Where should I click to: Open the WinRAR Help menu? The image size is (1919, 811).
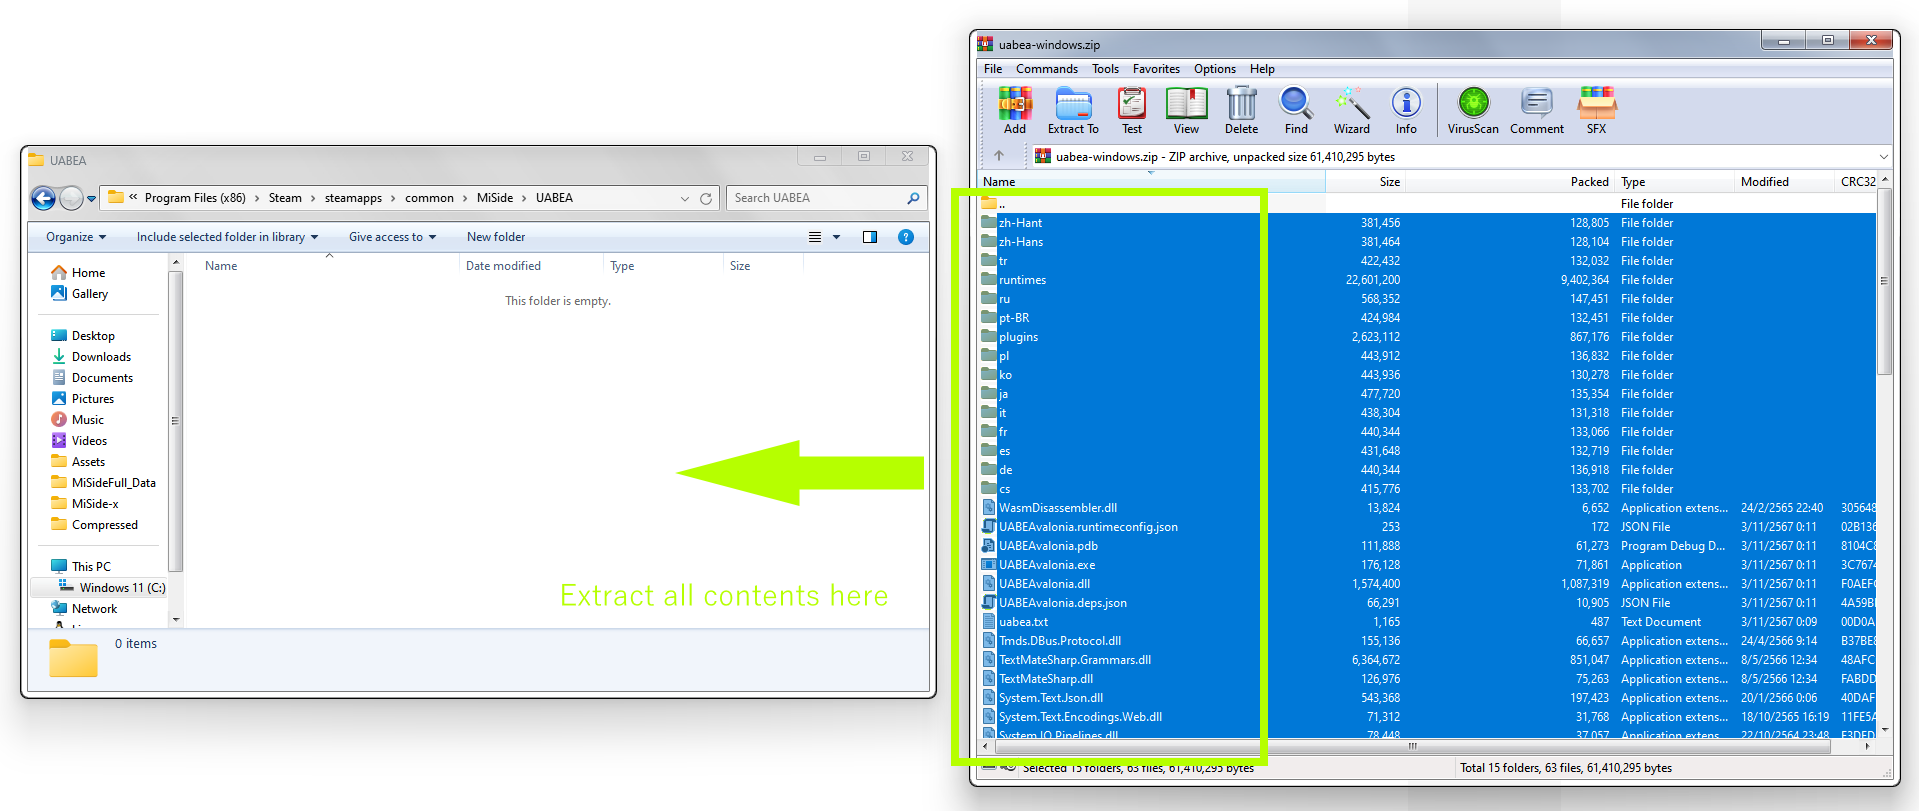pyautogui.click(x=1262, y=69)
